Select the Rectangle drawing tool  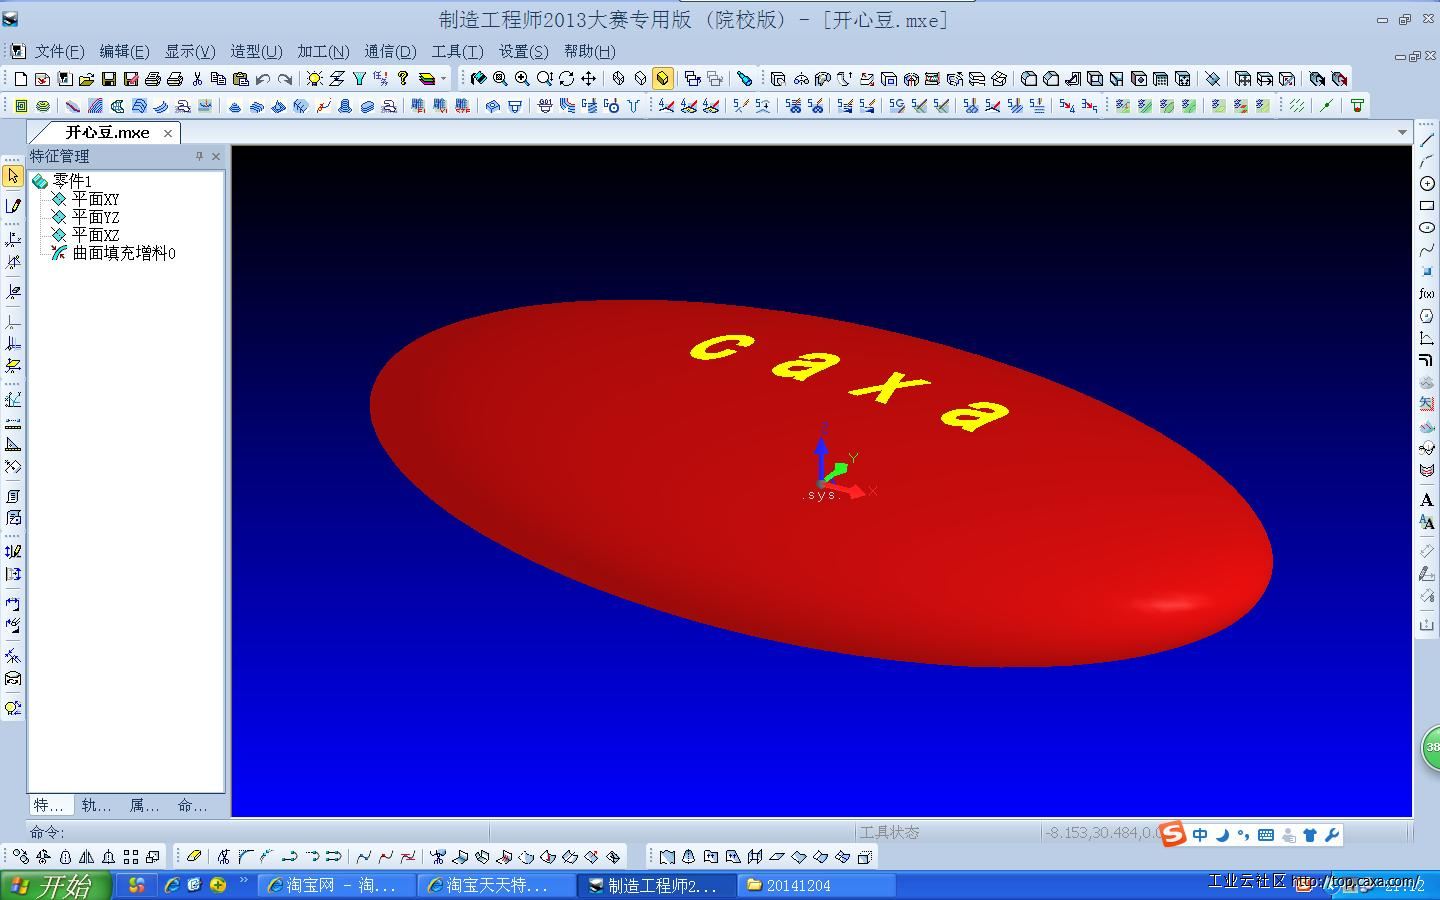tap(1427, 206)
